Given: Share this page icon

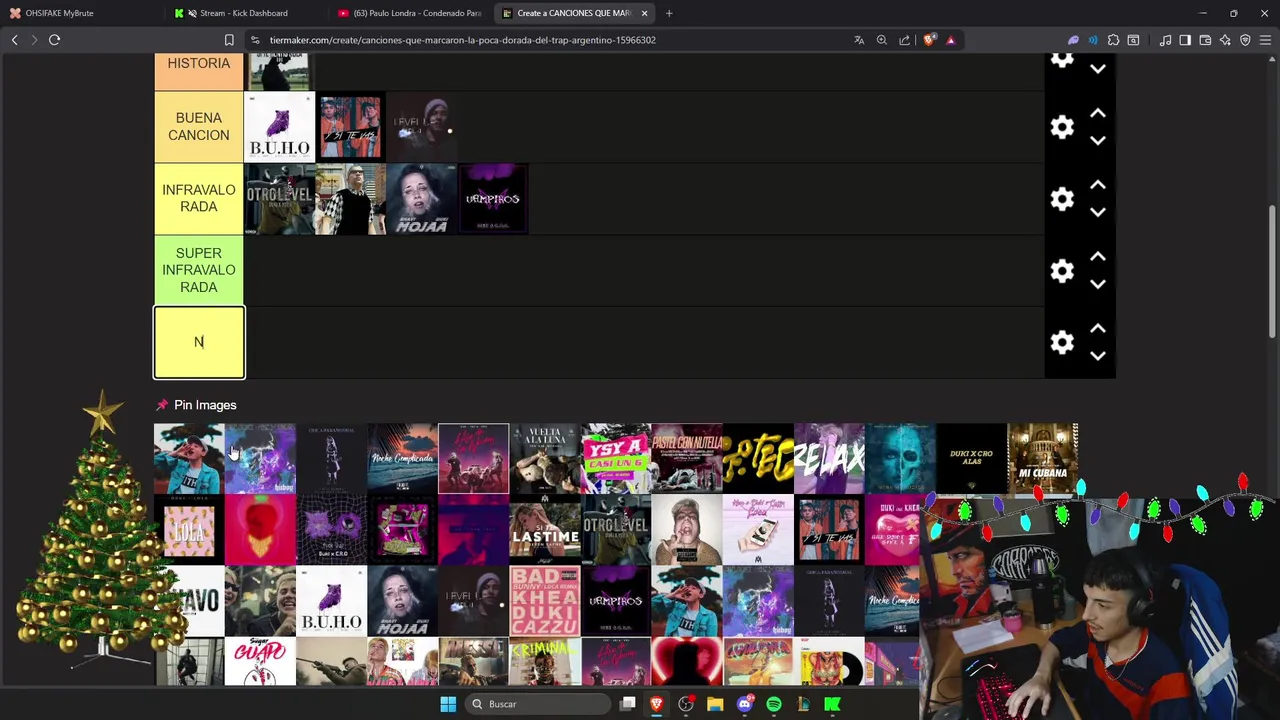Looking at the screenshot, I should pos(905,40).
